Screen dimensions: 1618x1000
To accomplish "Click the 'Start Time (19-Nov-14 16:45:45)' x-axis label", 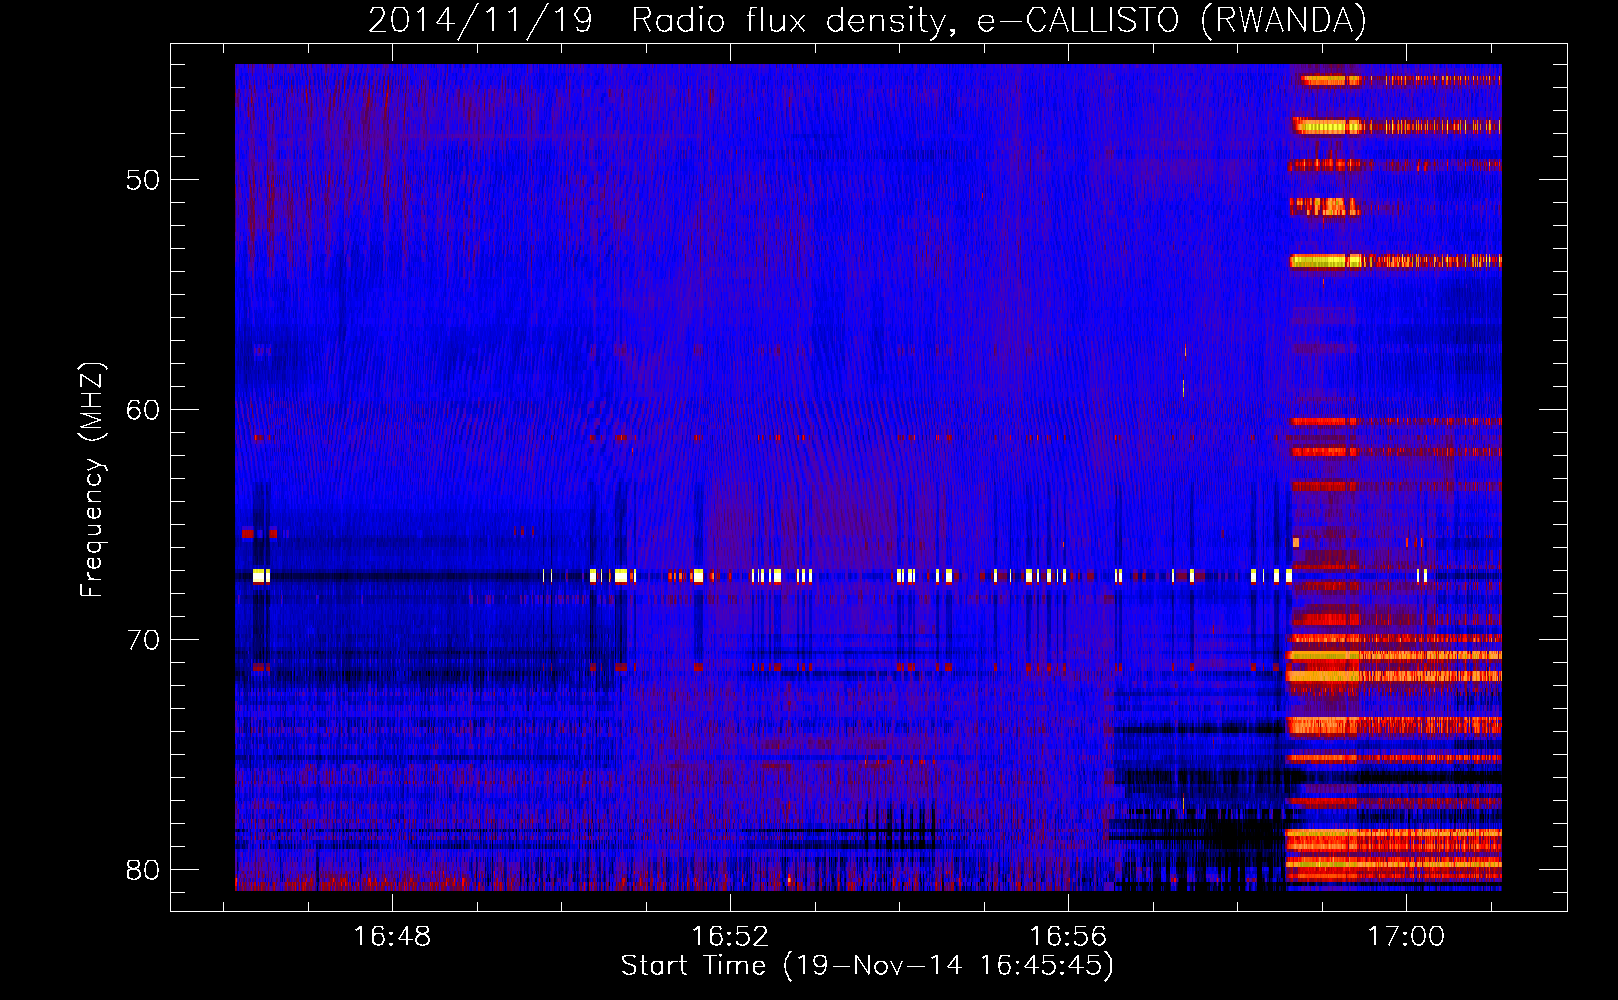I will tap(867, 966).
